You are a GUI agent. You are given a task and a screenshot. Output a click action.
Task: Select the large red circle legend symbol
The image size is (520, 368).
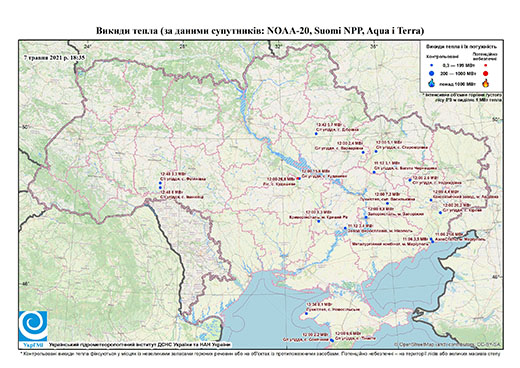(485, 73)
